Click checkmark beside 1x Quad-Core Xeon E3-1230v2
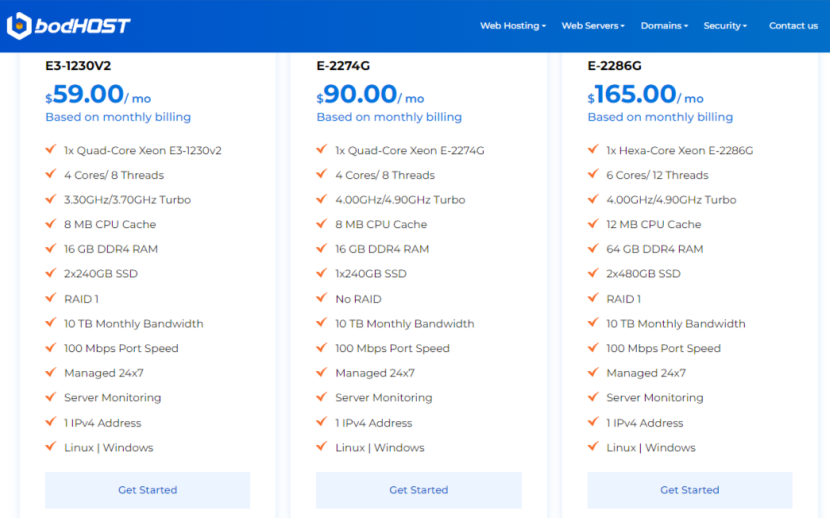The image size is (830, 518). (50, 150)
